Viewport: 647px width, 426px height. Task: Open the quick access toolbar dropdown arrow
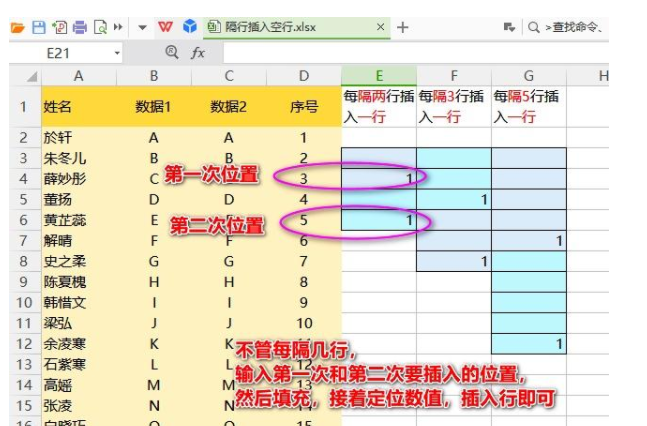142,28
